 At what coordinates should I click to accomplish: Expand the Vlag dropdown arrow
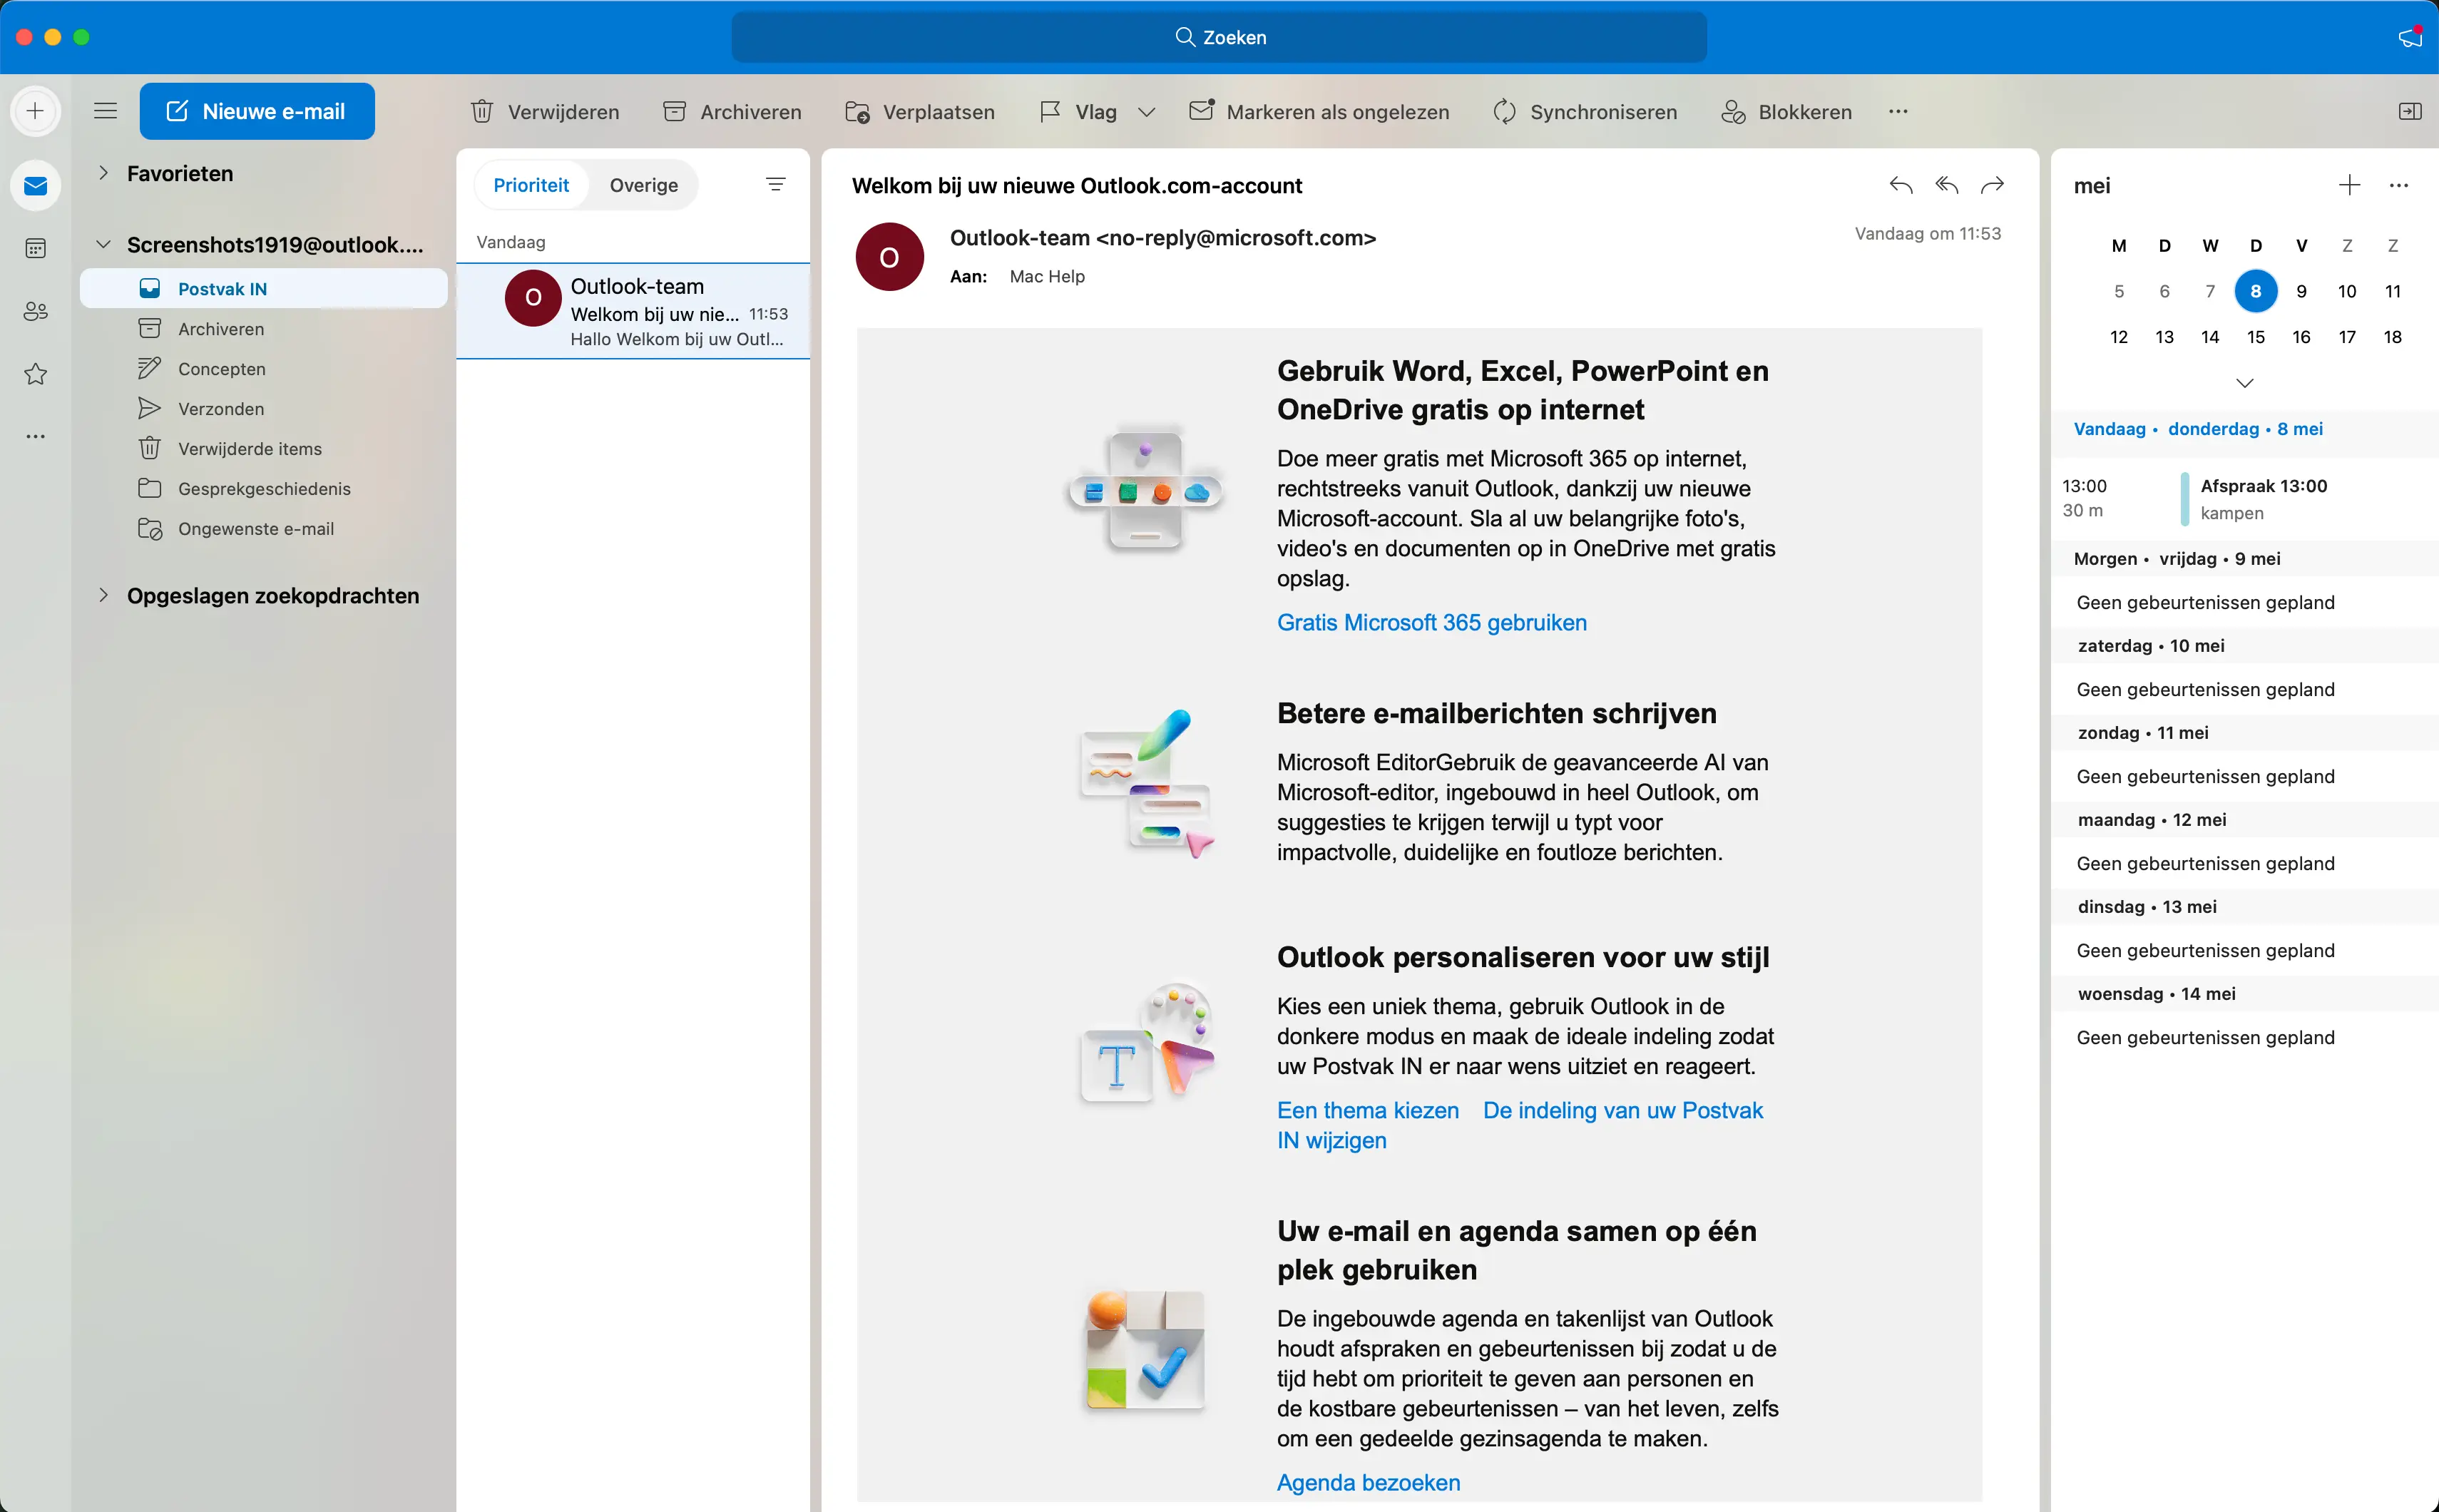(1145, 111)
